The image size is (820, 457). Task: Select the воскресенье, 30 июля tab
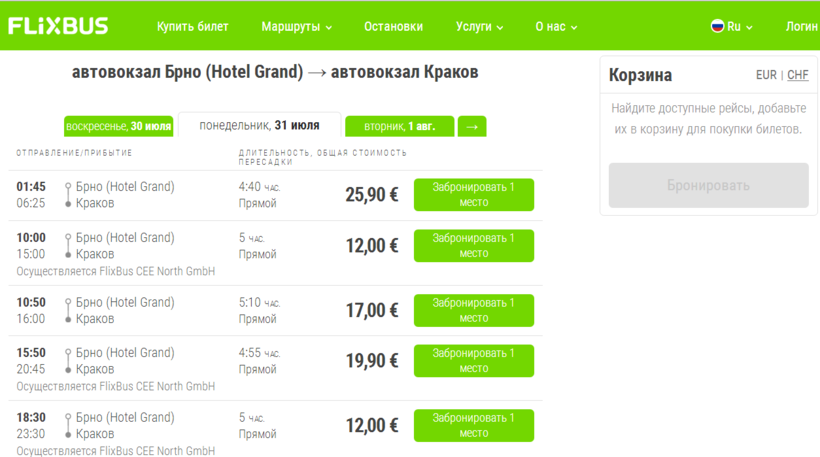coord(119,127)
